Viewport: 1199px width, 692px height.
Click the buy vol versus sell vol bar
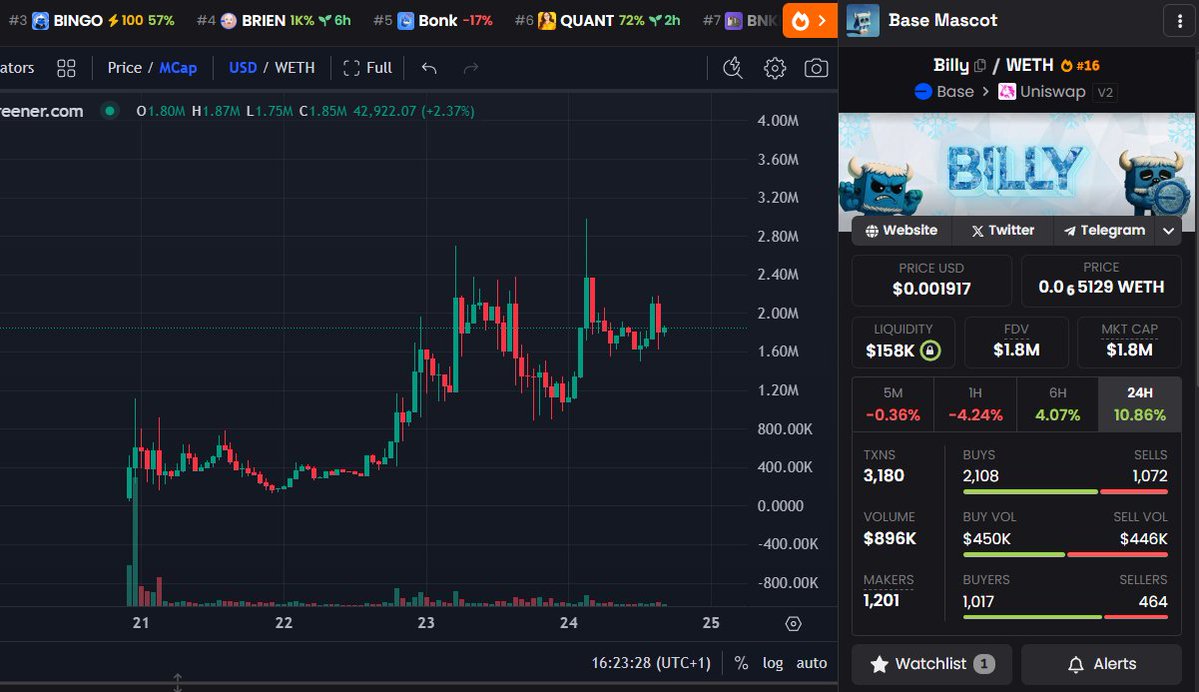point(1065,554)
